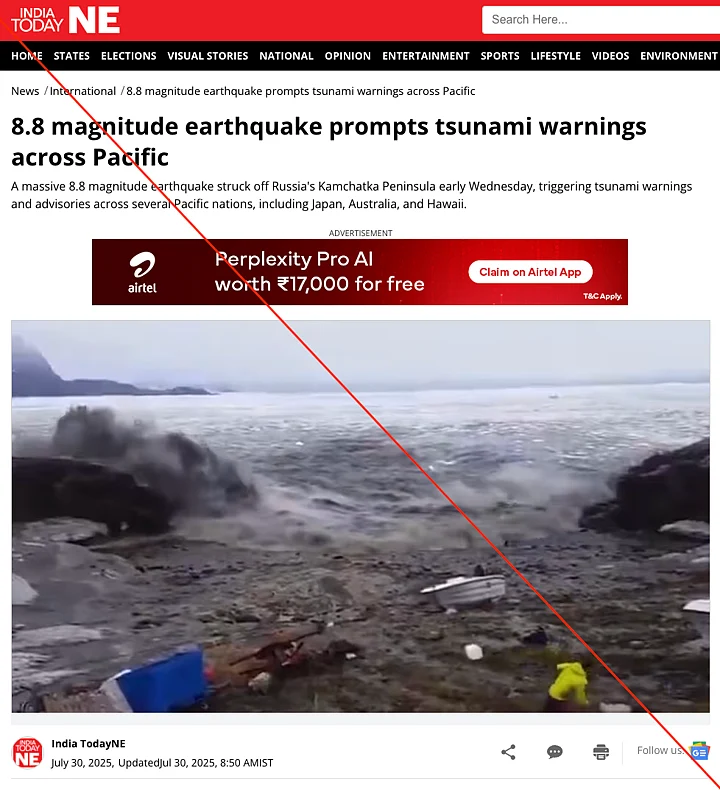Image resolution: width=720 pixels, height=790 pixels.
Task: Click the India TodayNE author avatar
Action: 27,753
